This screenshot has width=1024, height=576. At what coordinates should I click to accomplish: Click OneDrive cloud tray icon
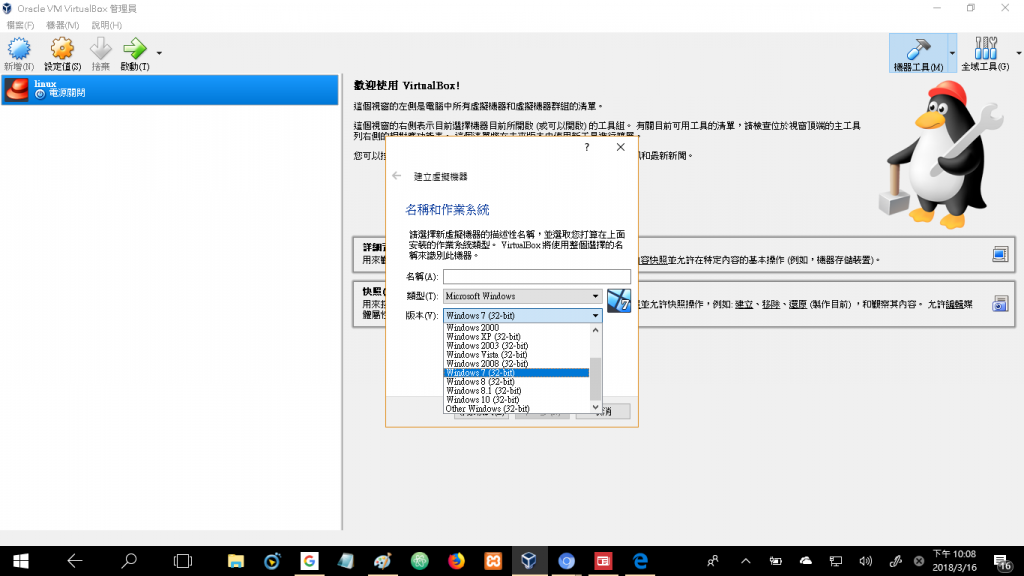click(806, 561)
